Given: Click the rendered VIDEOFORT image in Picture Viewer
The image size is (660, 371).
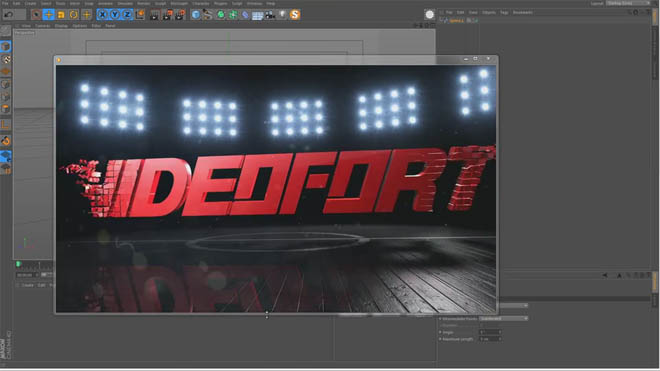Looking at the screenshot, I should pyautogui.click(x=276, y=189).
